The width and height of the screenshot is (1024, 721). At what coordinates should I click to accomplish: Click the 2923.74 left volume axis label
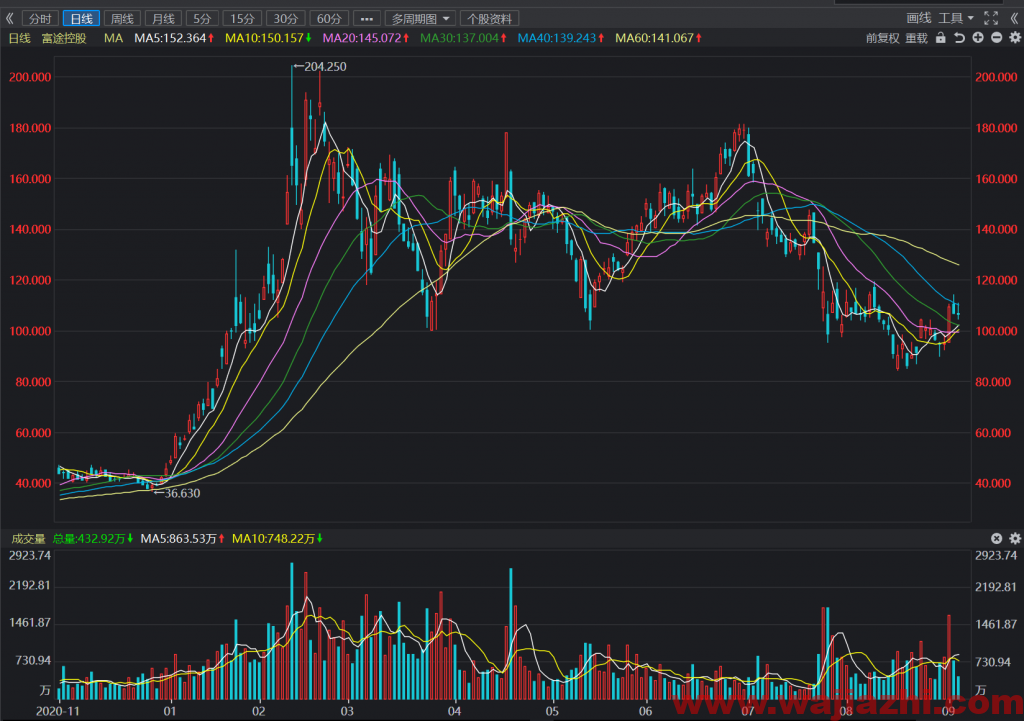(29, 555)
